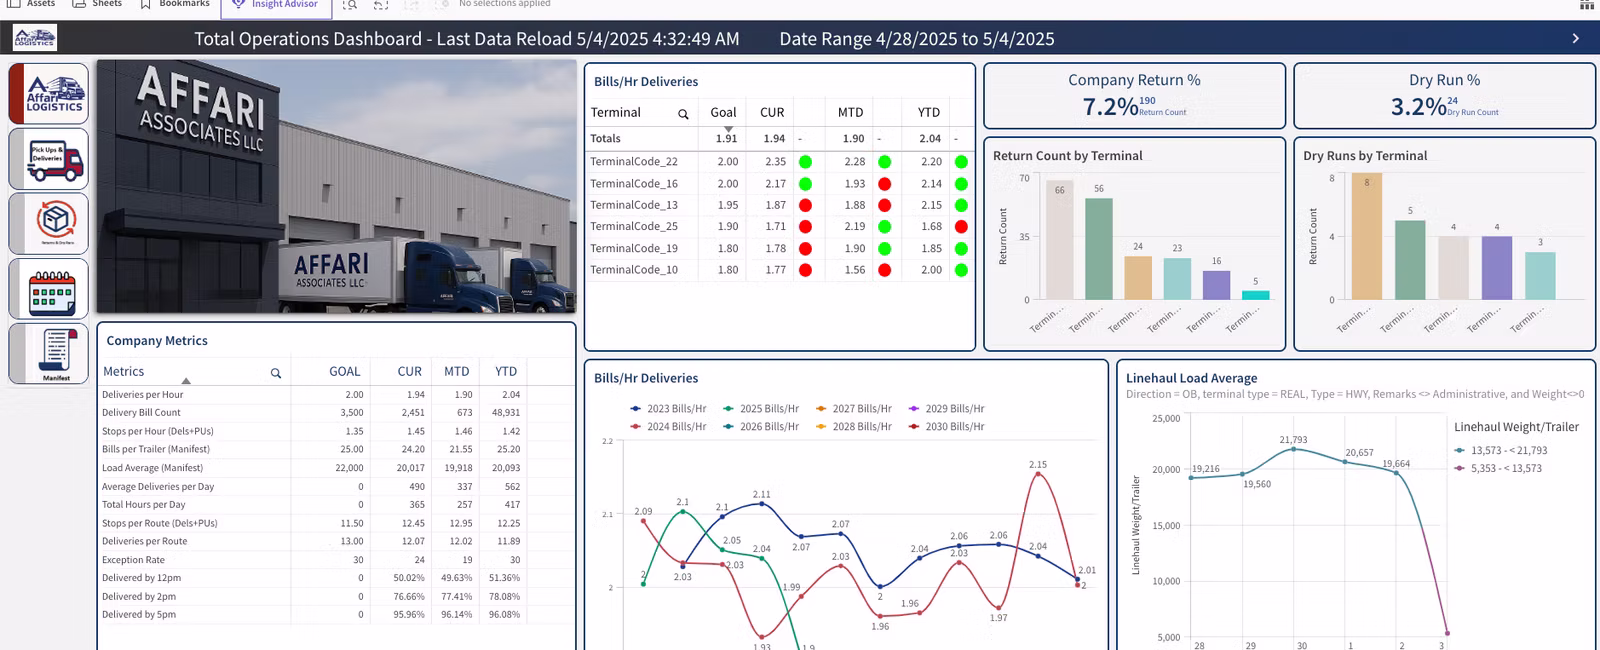Click the Dry Runs bar labeled 5
This screenshot has width=1600, height=650.
coord(1410,260)
